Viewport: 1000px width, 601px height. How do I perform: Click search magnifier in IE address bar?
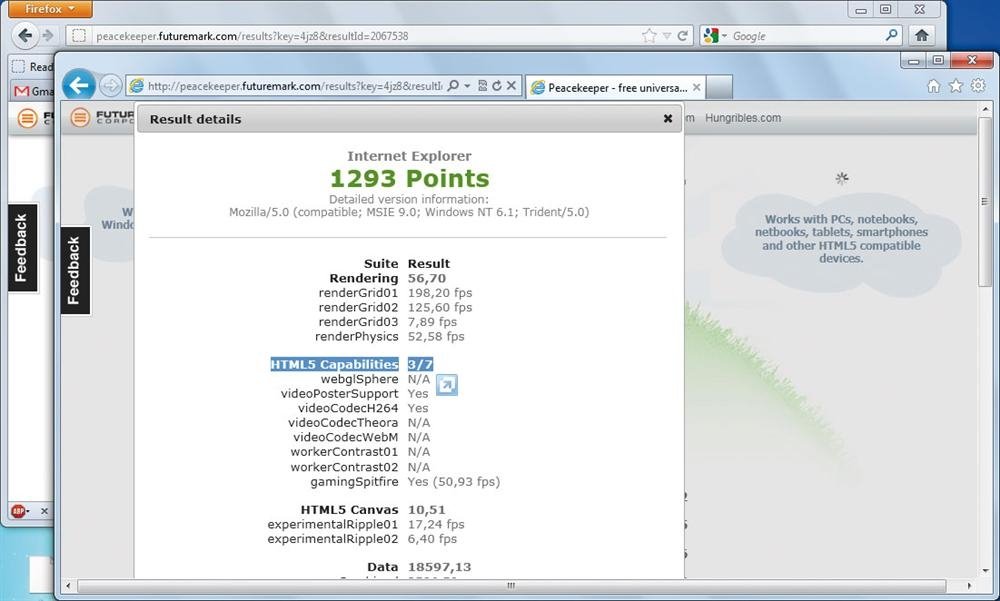pos(453,85)
